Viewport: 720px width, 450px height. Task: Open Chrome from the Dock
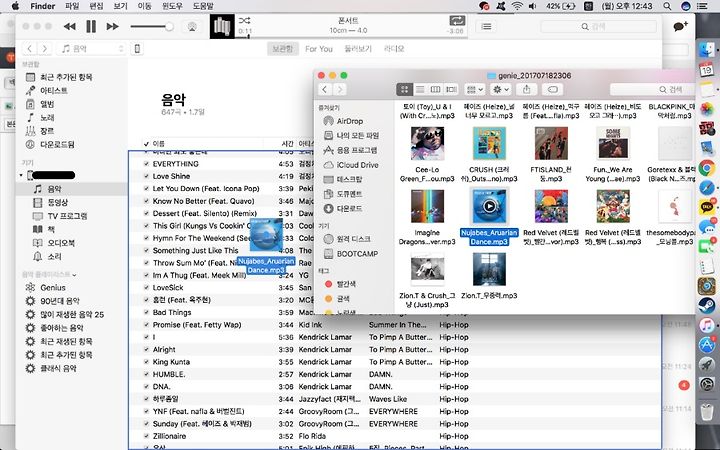(x=707, y=169)
